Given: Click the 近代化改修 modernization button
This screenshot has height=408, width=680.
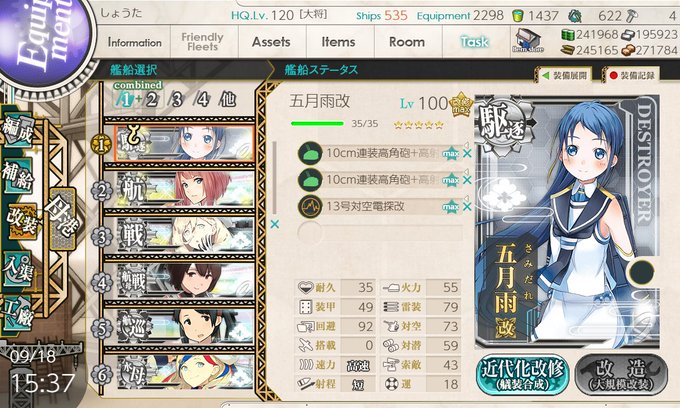Looking at the screenshot, I should pyautogui.click(x=523, y=375).
